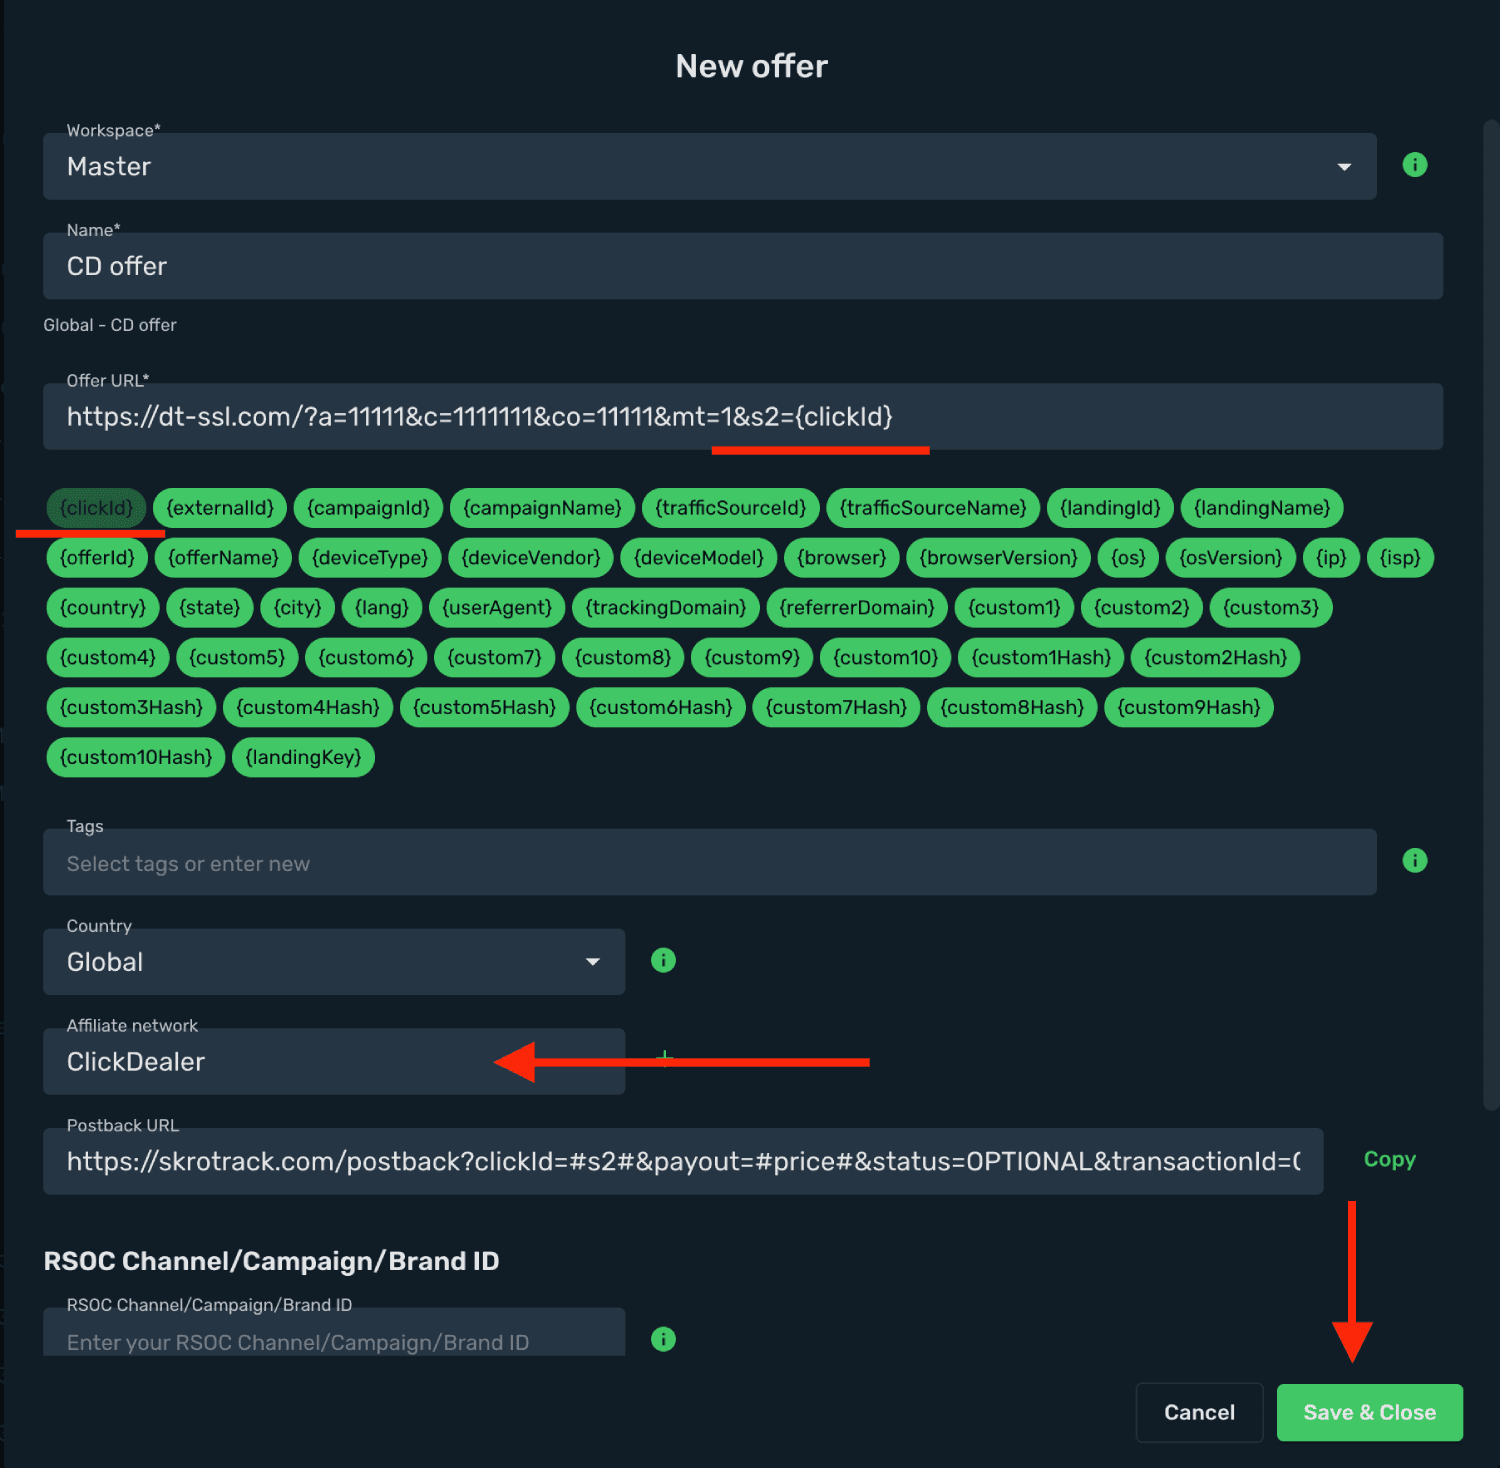
Task: Click the Country info icon
Action: pyautogui.click(x=663, y=960)
